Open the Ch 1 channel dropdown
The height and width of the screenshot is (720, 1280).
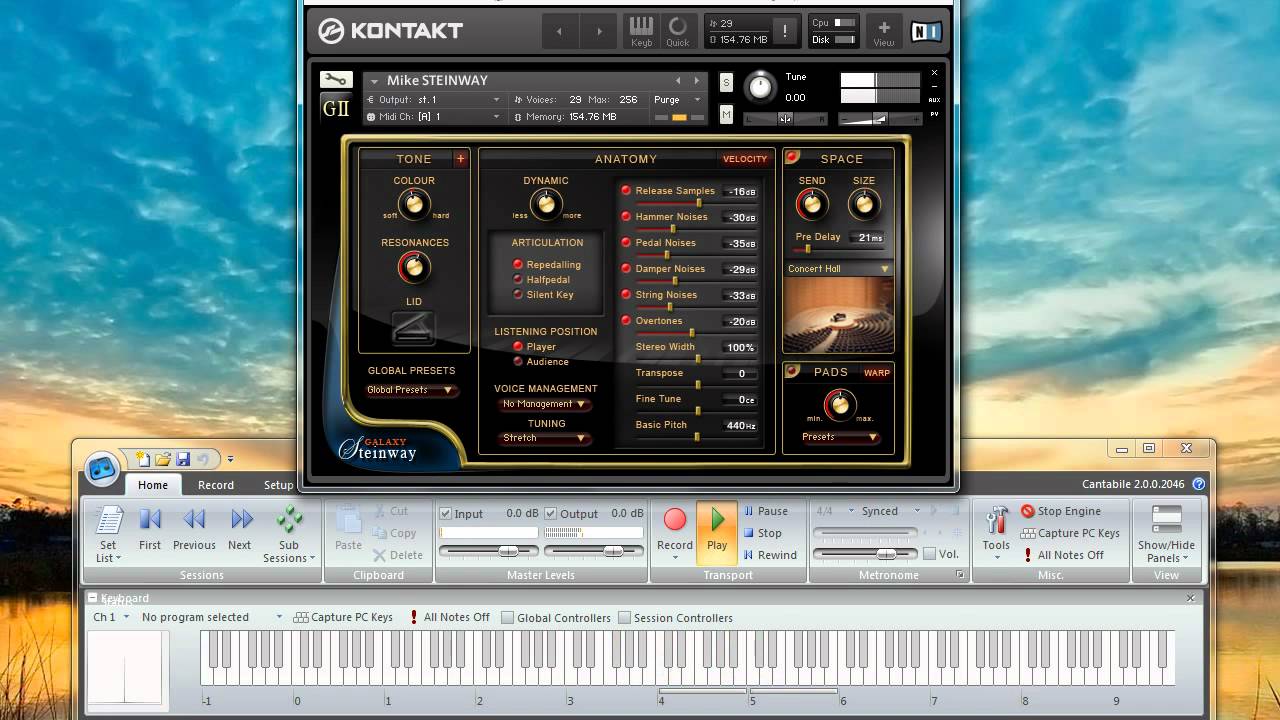(x=111, y=618)
